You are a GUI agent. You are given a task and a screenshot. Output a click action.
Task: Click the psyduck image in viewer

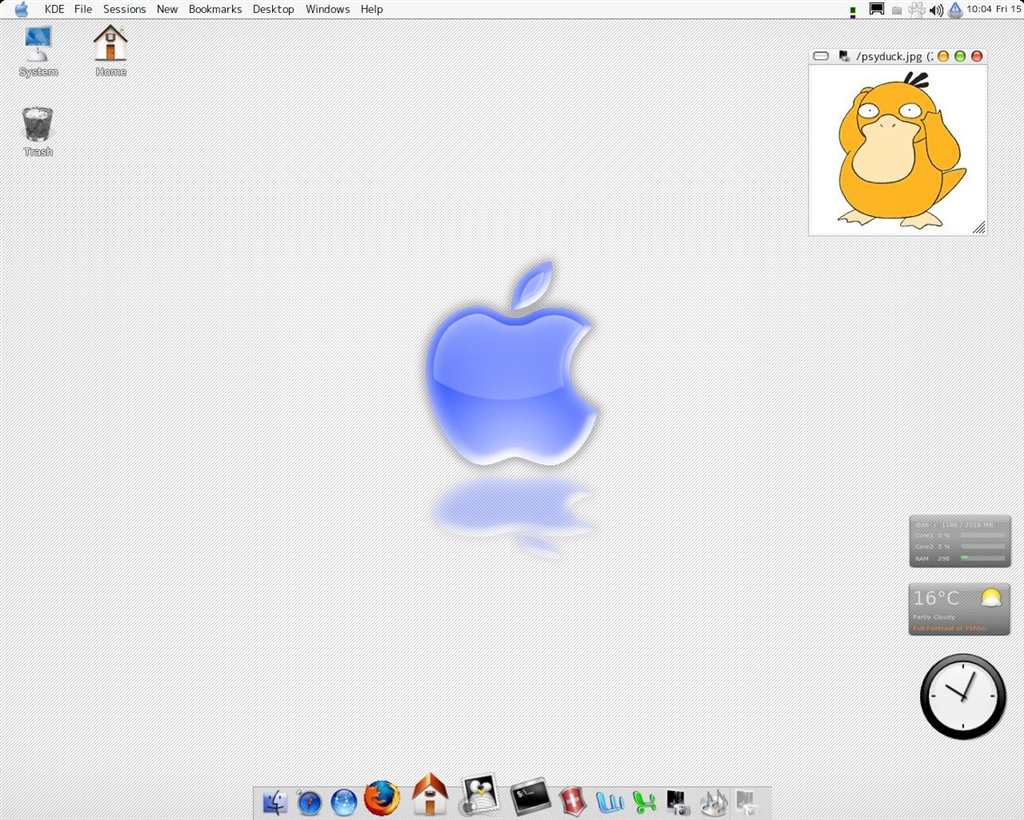[x=897, y=150]
